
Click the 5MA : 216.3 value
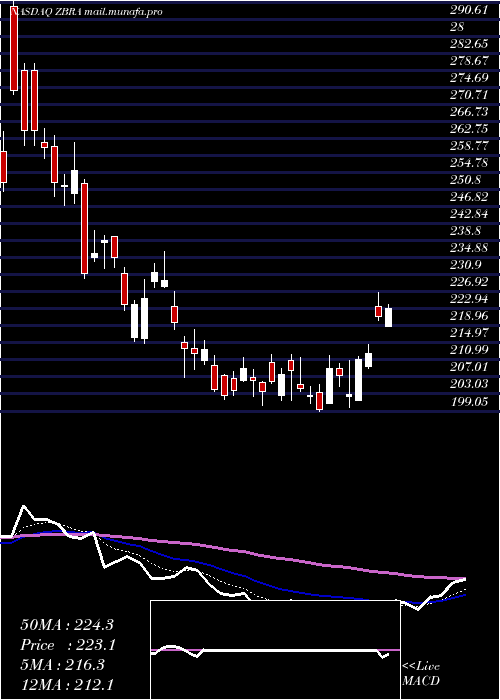(62, 665)
